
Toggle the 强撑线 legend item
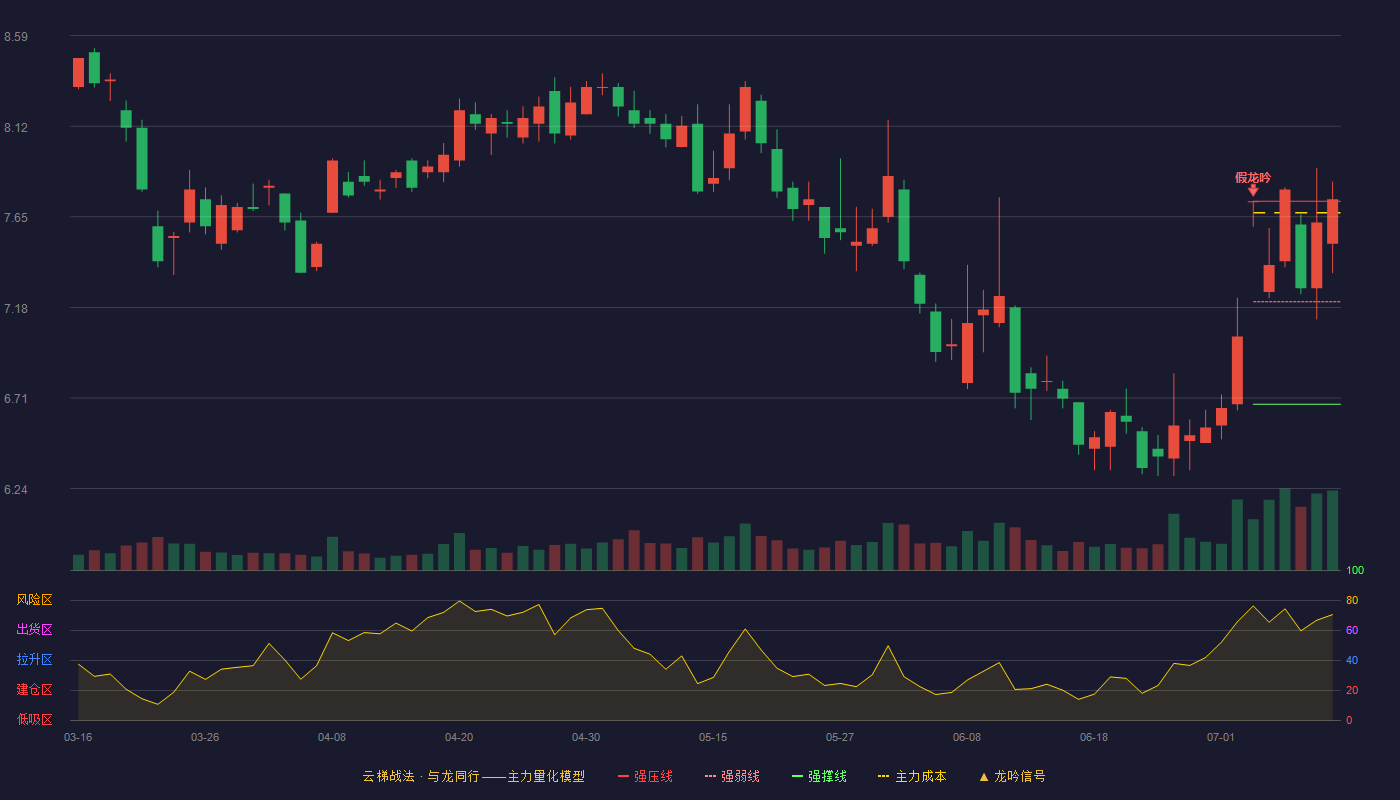point(819,776)
